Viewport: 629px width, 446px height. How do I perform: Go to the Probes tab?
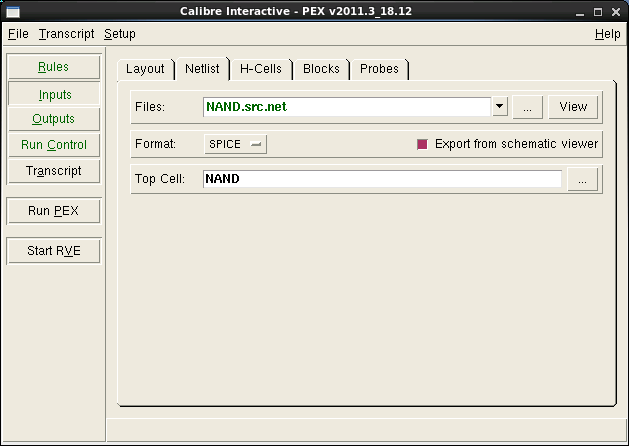[379, 69]
